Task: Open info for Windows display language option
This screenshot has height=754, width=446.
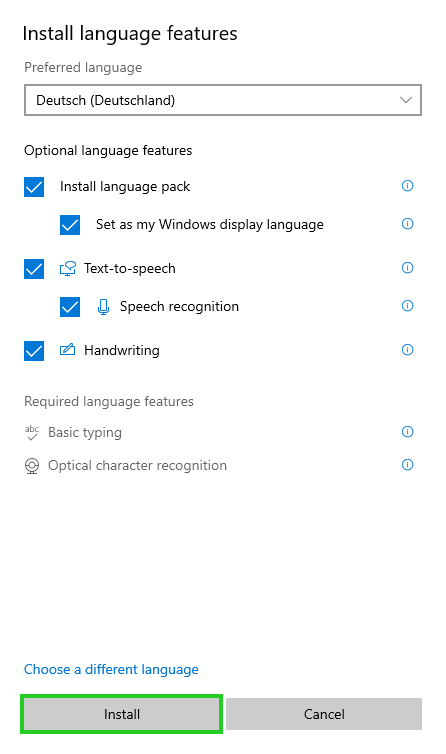Action: coord(407,224)
